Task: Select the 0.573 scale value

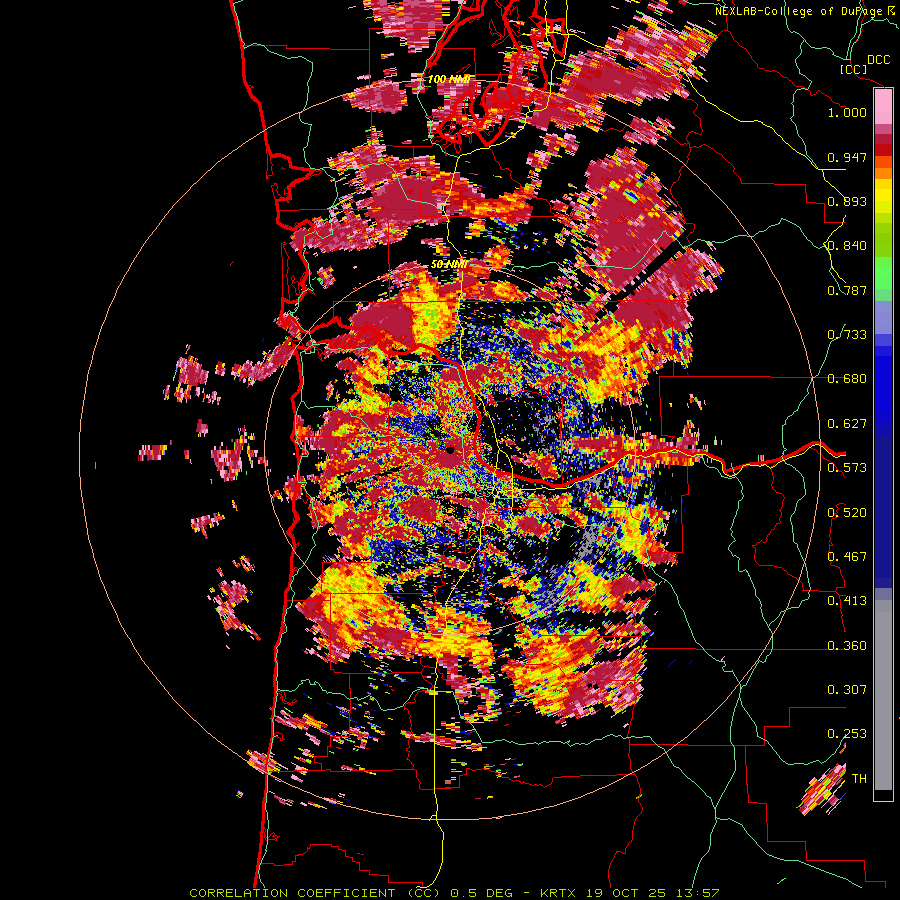Action: [847, 468]
